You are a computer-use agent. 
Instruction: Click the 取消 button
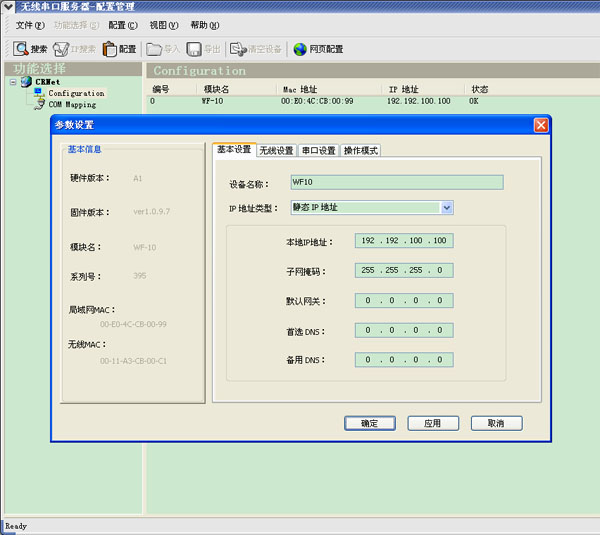pyautogui.click(x=496, y=423)
